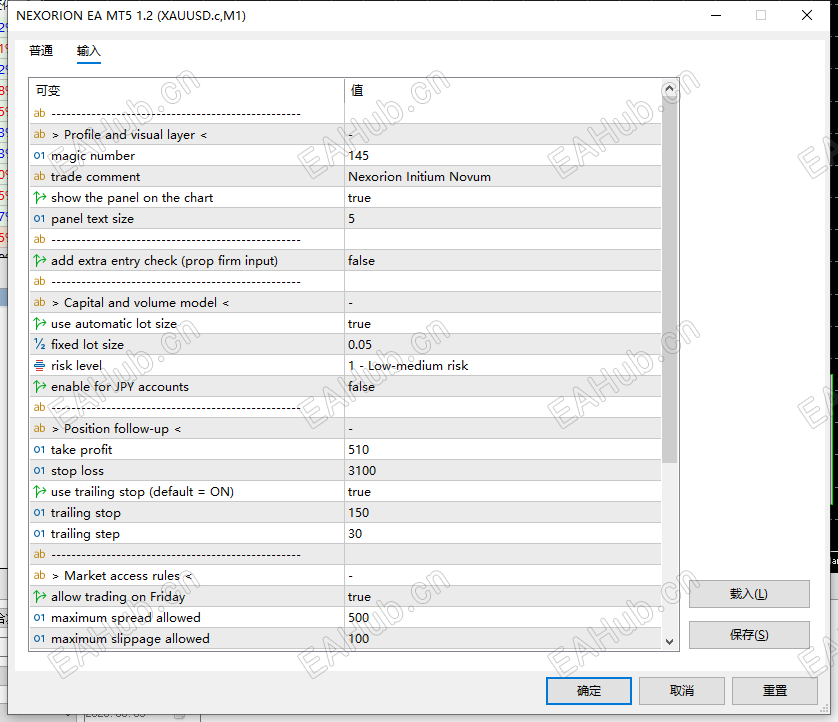Click ab icon beside Profile and visual layer
The height and width of the screenshot is (722, 838).
click(39, 135)
